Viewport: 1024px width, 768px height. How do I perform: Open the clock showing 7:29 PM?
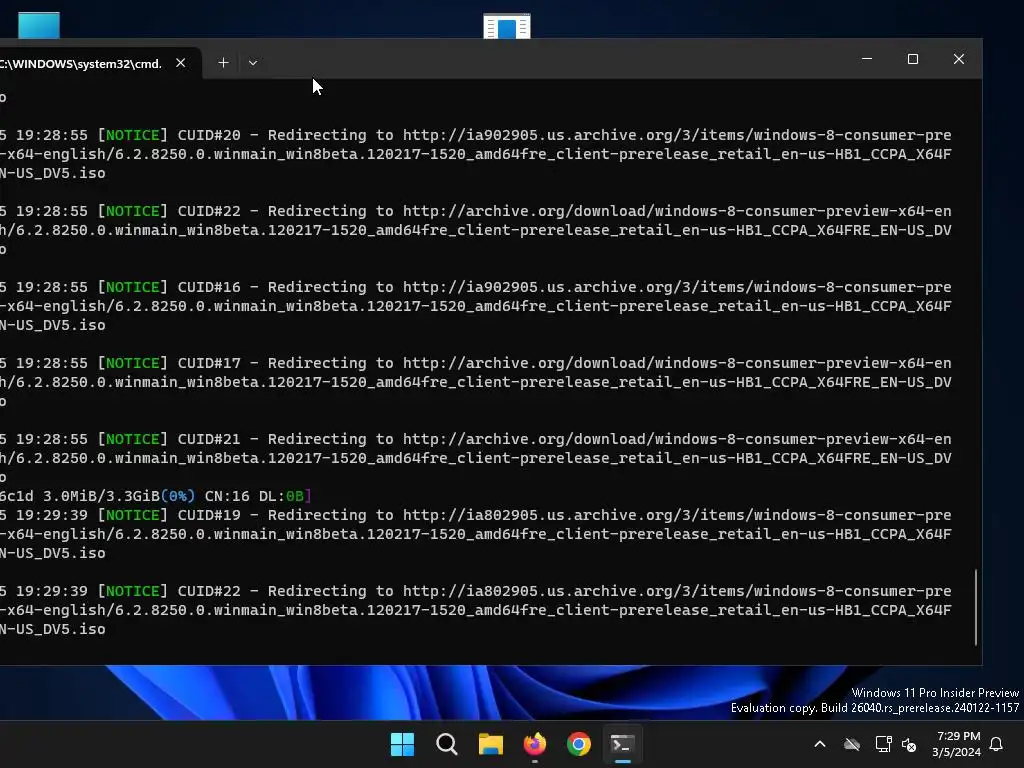(x=957, y=744)
